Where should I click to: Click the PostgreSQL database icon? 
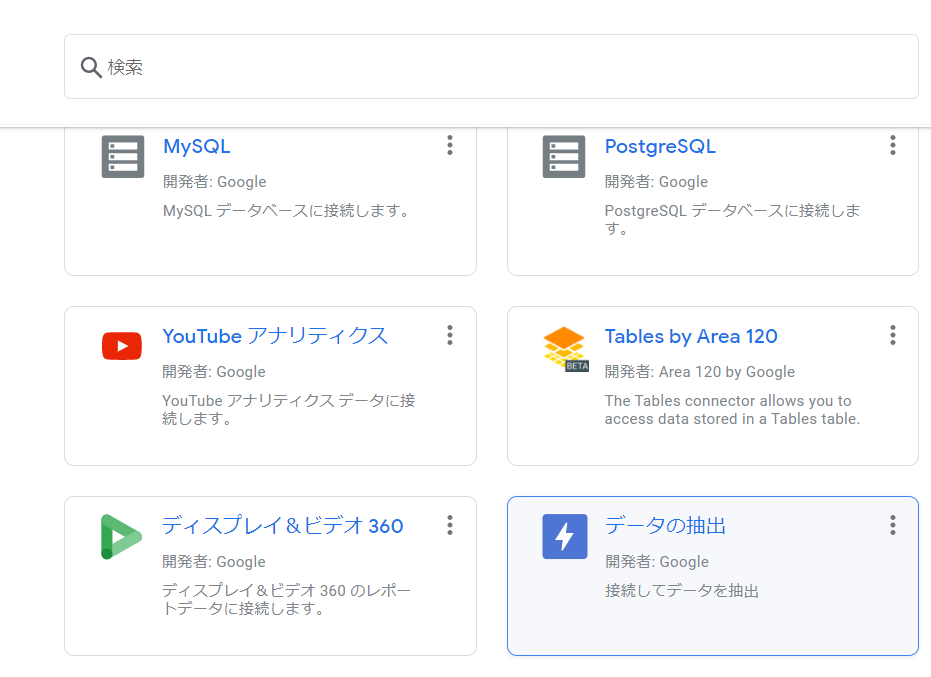(x=564, y=157)
